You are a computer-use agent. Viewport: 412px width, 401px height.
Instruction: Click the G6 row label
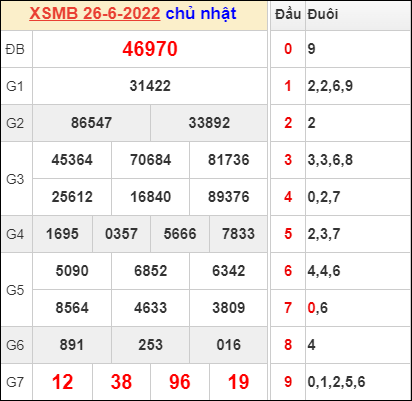tap(15, 345)
